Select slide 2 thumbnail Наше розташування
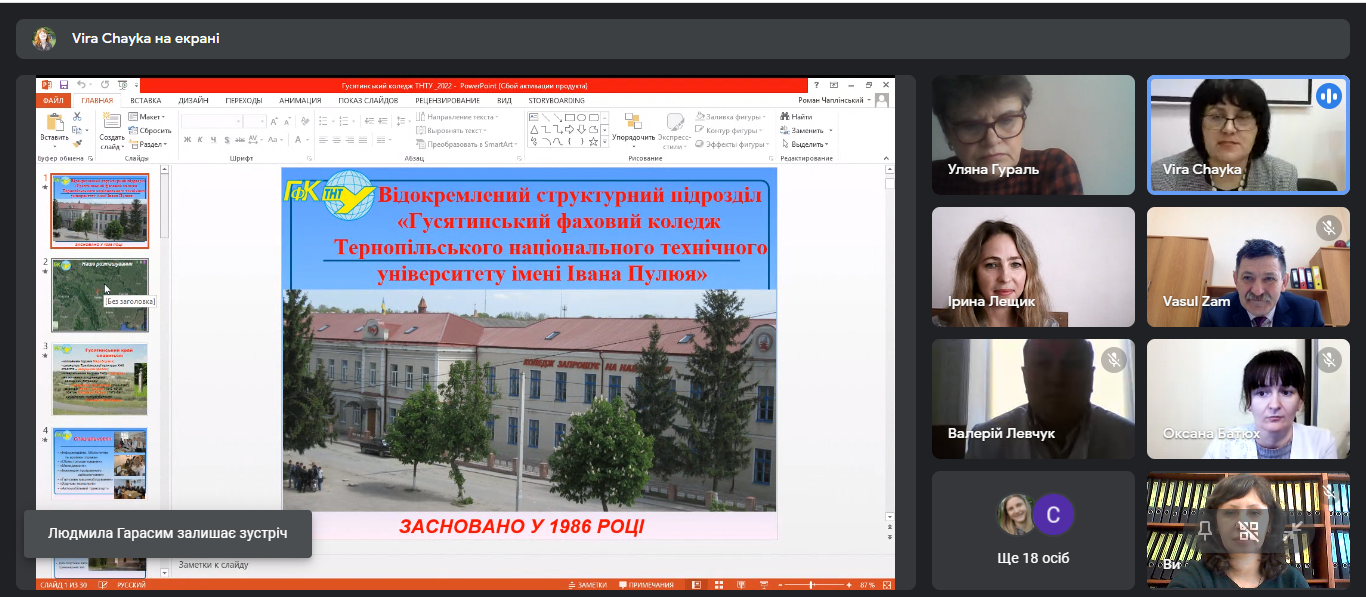1366x597 pixels. pyautogui.click(x=100, y=295)
